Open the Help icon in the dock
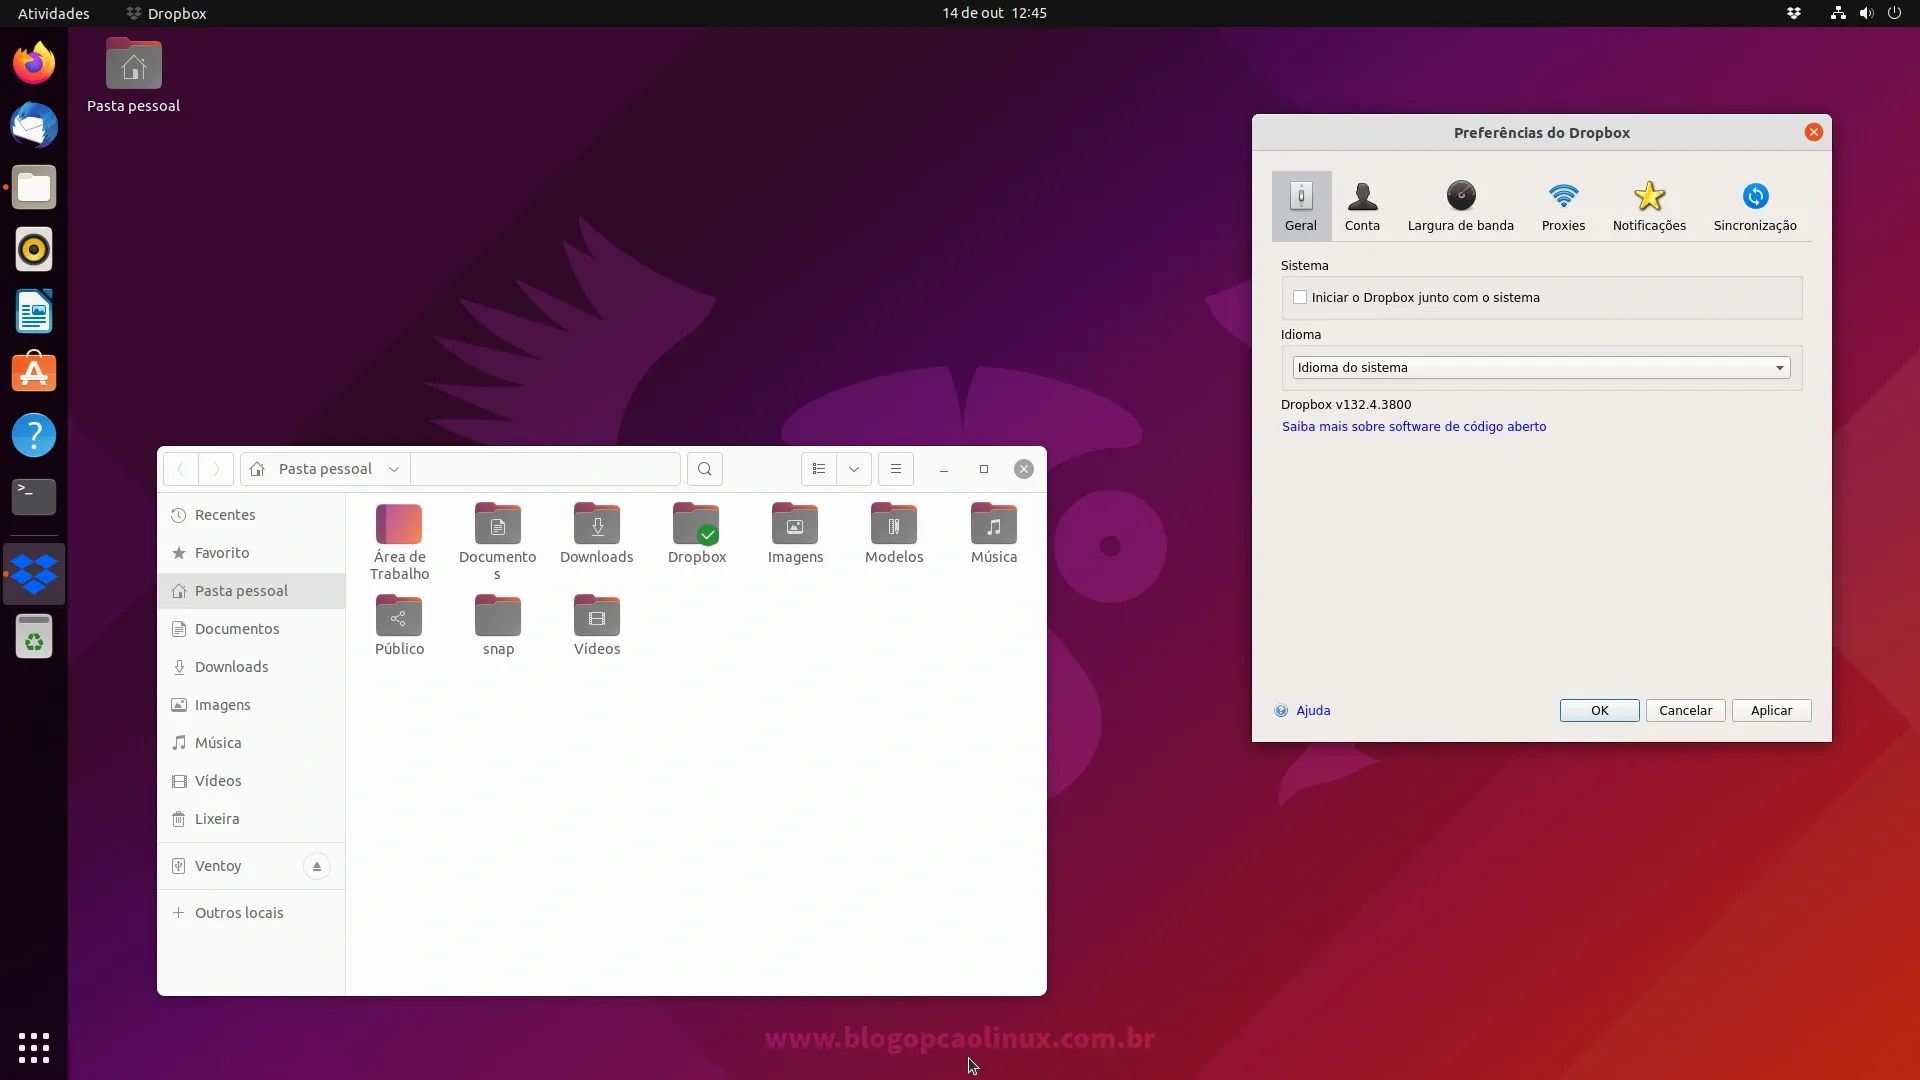 coord(34,435)
